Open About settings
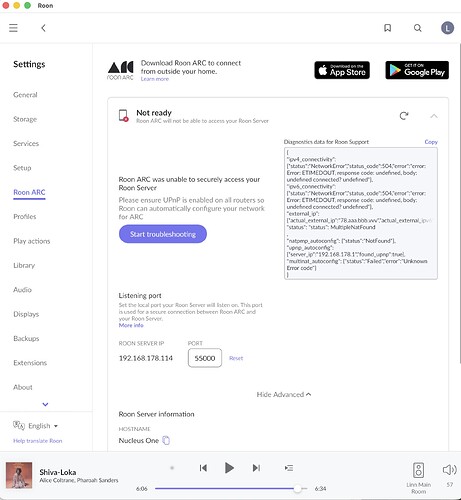 pyautogui.click(x=23, y=387)
